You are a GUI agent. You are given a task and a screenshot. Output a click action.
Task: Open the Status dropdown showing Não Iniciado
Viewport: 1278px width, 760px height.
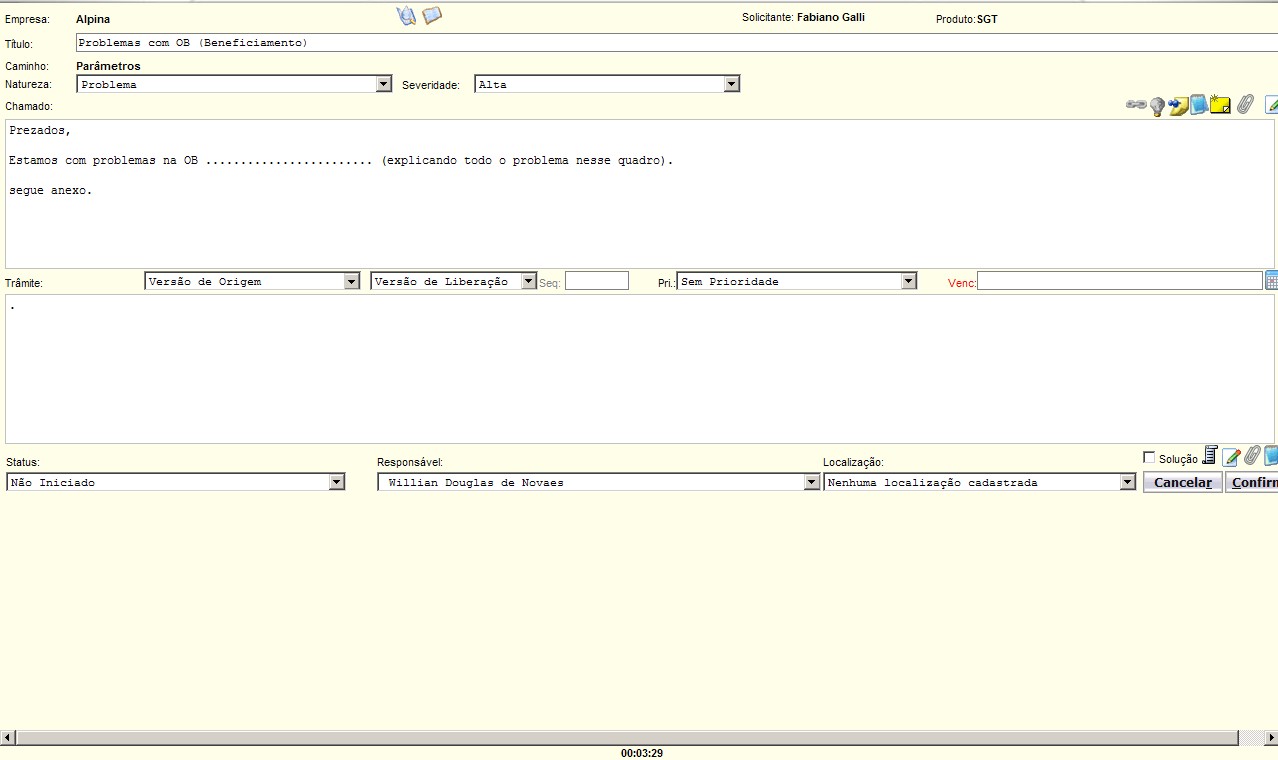[x=337, y=482]
